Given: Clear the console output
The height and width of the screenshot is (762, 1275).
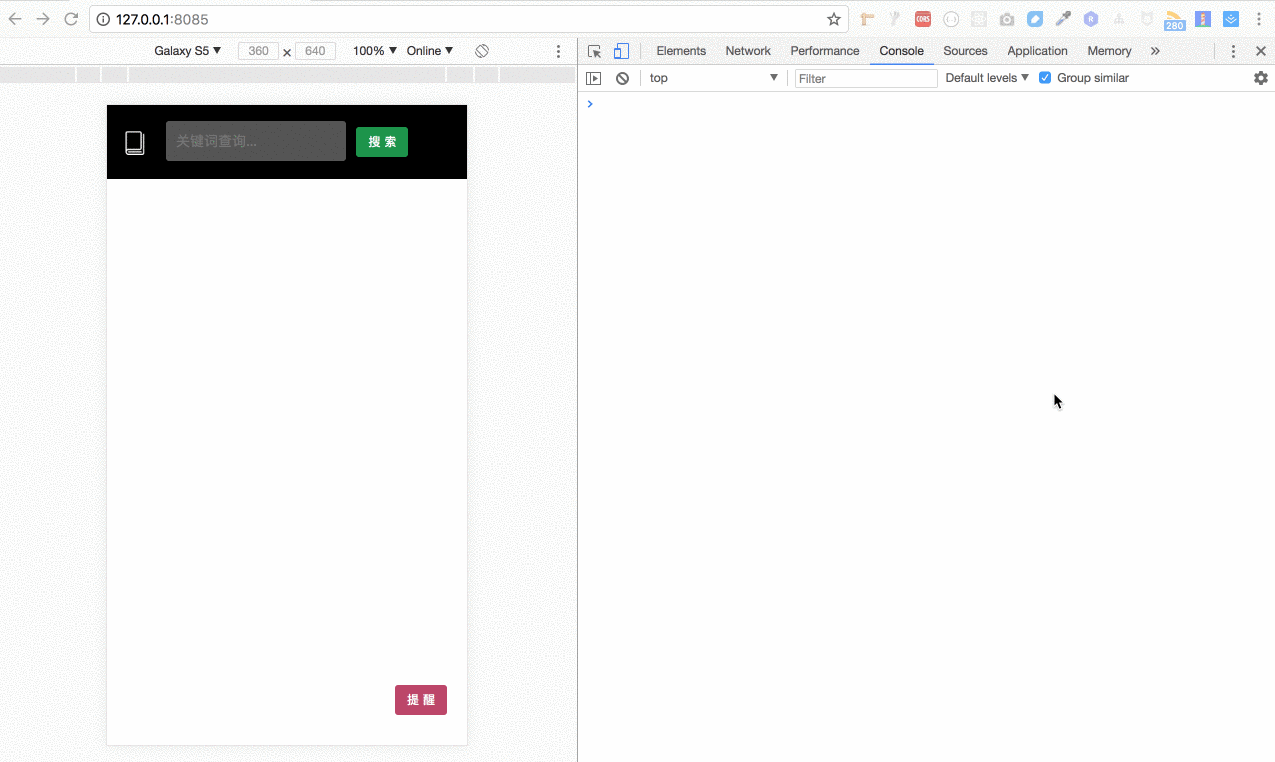Looking at the screenshot, I should tap(622, 78).
